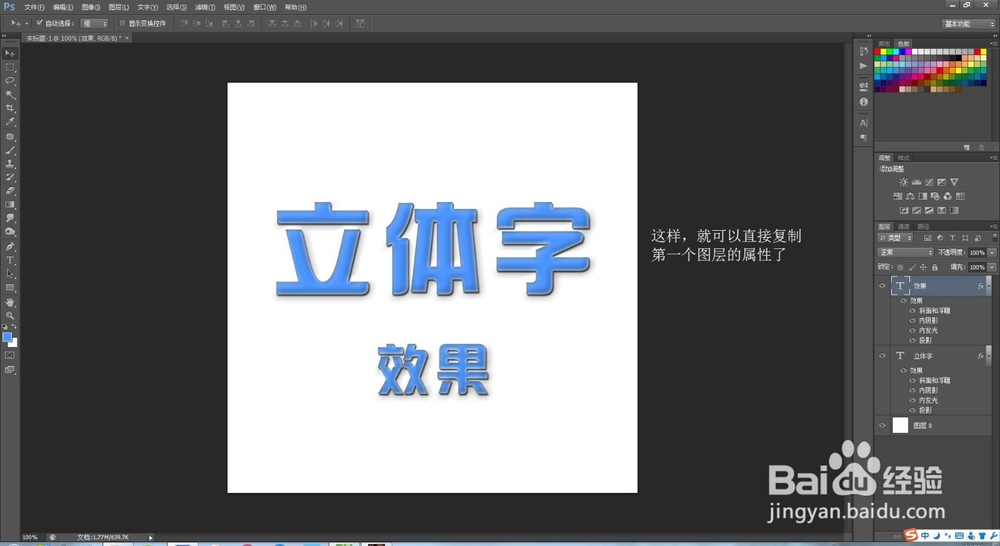1000x546 pixels.
Task: Filter layers by type layers (T icon)
Action: 952,238
